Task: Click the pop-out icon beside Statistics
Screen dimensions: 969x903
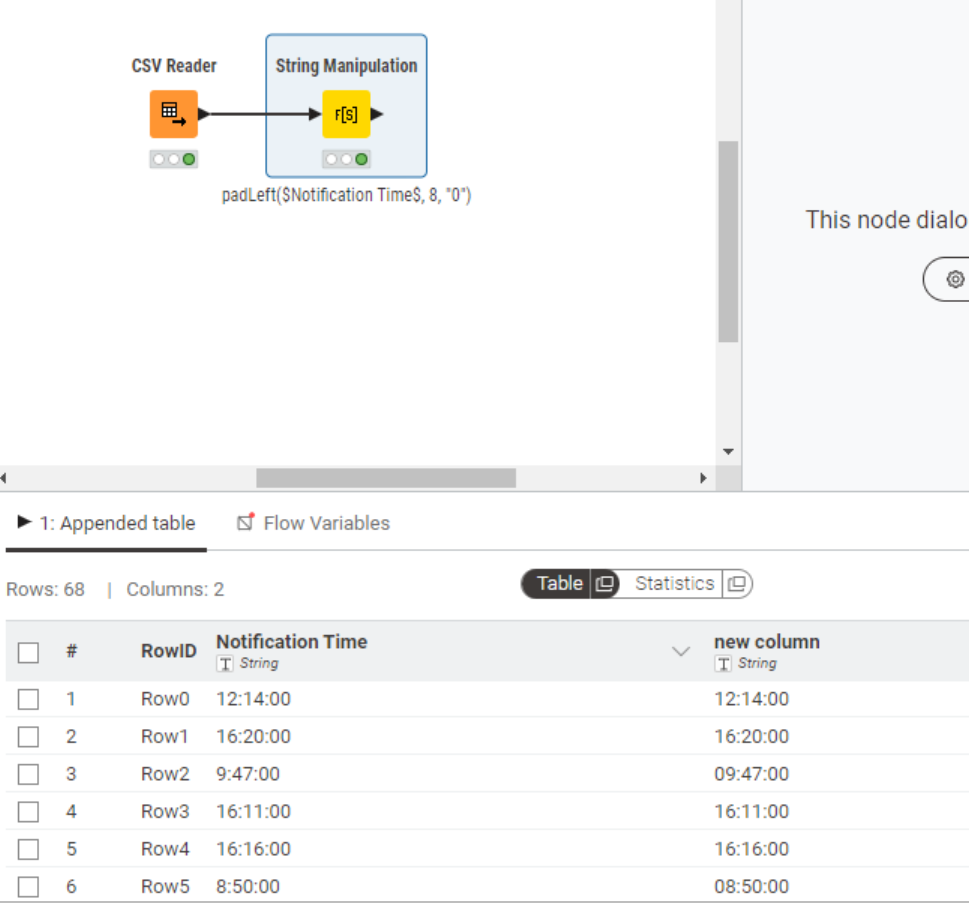Action: [x=736, y=584]
